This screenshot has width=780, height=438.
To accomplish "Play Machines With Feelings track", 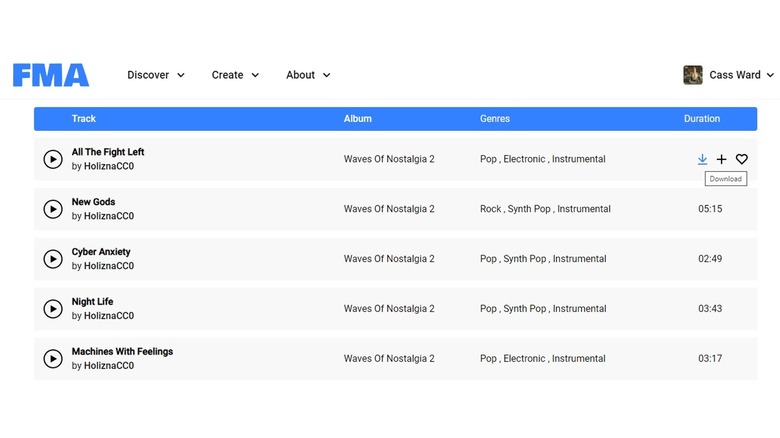I will coord(53,359).
